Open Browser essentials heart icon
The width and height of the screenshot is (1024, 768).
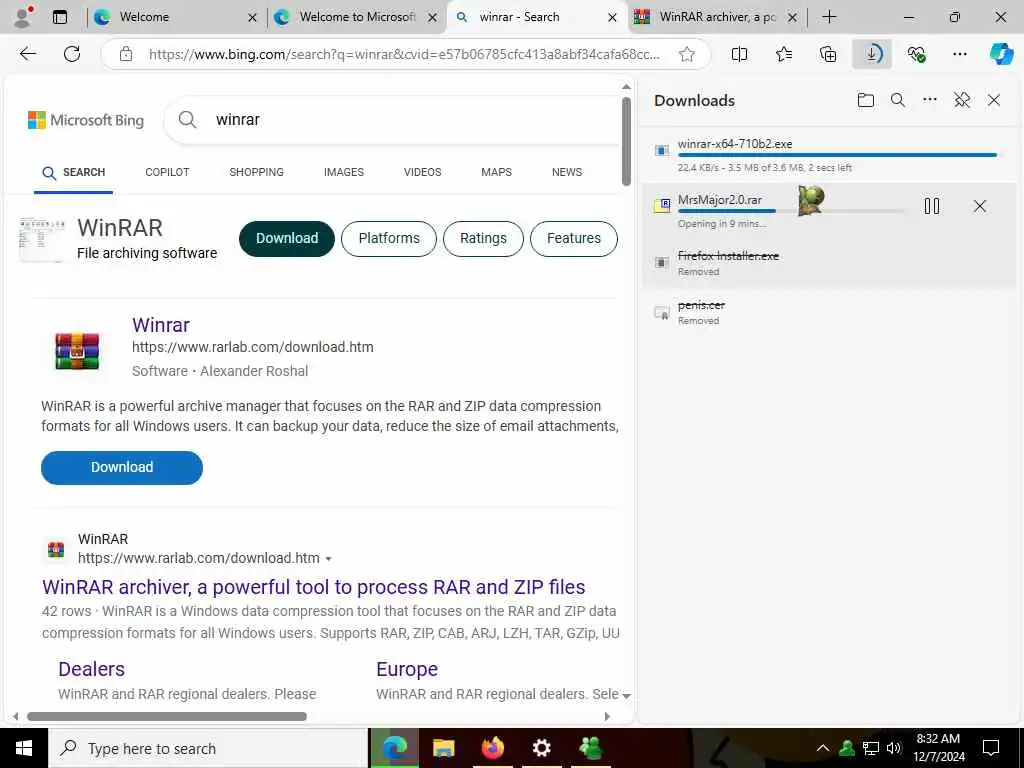tap(916, 54)
